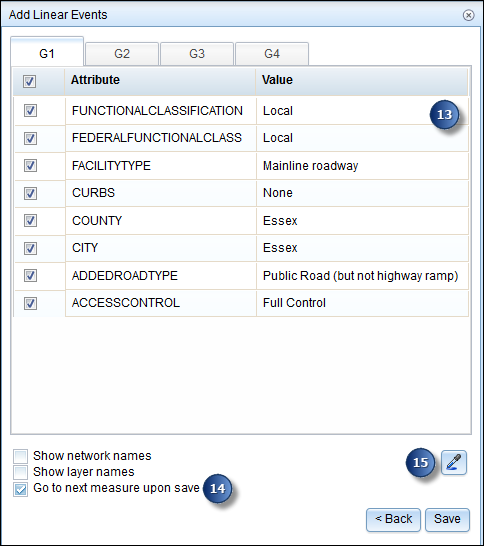The width and height of the screenshot is (484, 546).
Task: Edit the CURBS value cell showing None
Action: (x=362, y=193)
